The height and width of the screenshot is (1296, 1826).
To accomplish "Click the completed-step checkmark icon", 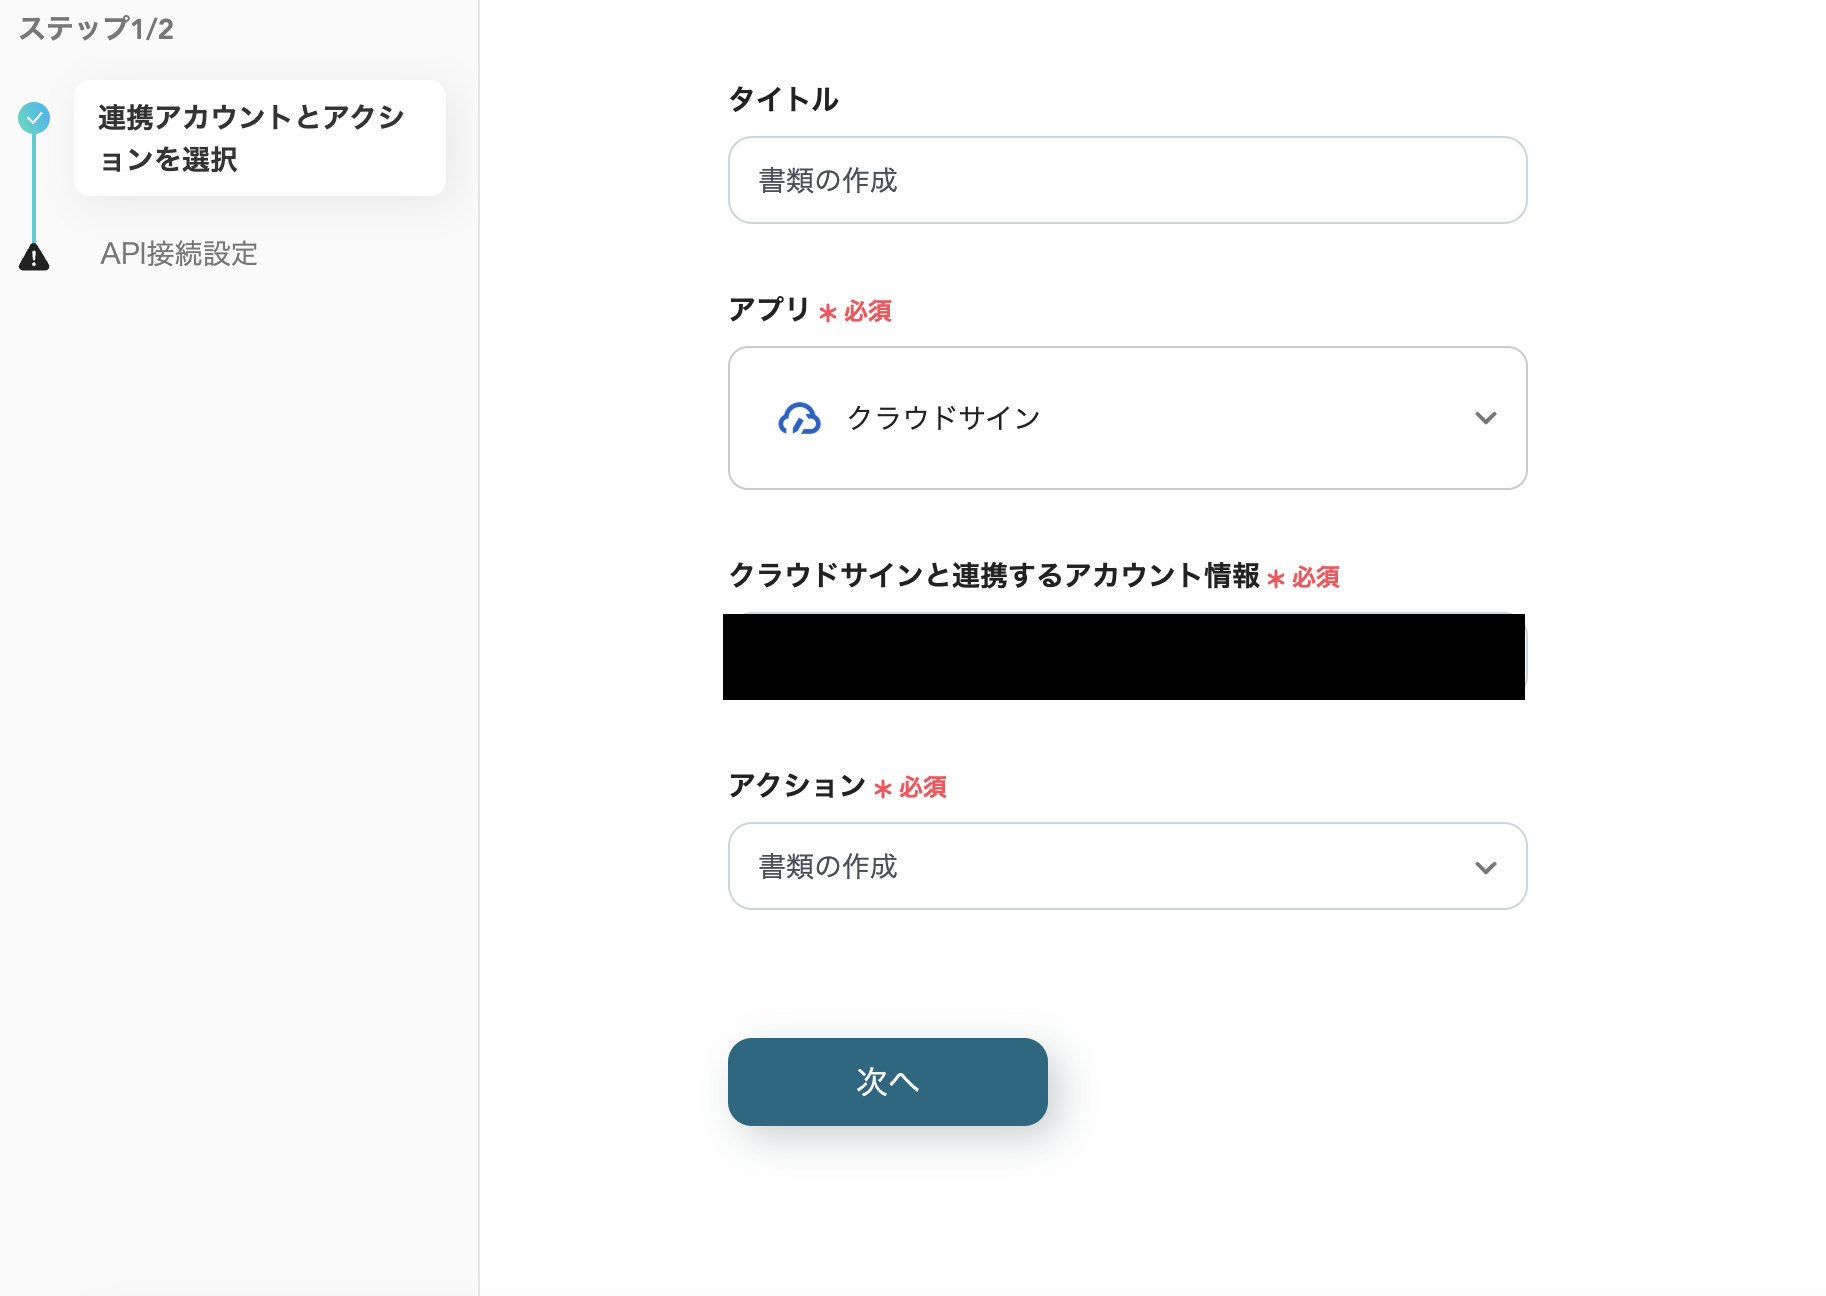I will click(34, 118).
